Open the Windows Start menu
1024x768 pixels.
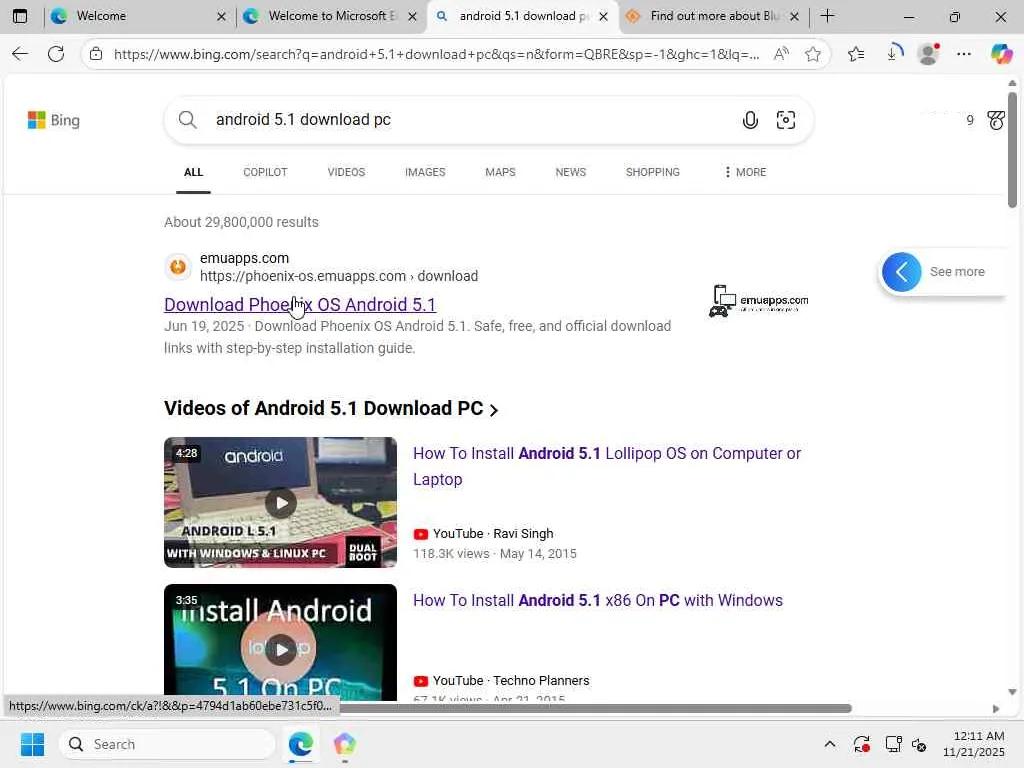32,744
